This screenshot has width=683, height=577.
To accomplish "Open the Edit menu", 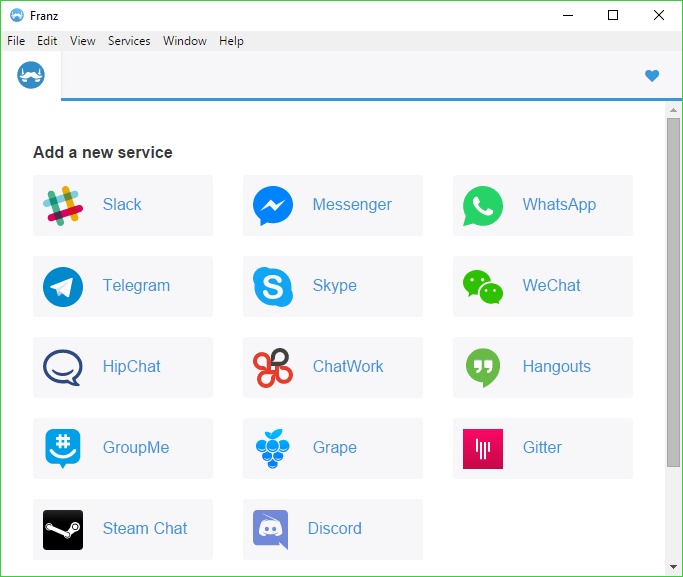I will pyautogui.click(x=47, y=41).
